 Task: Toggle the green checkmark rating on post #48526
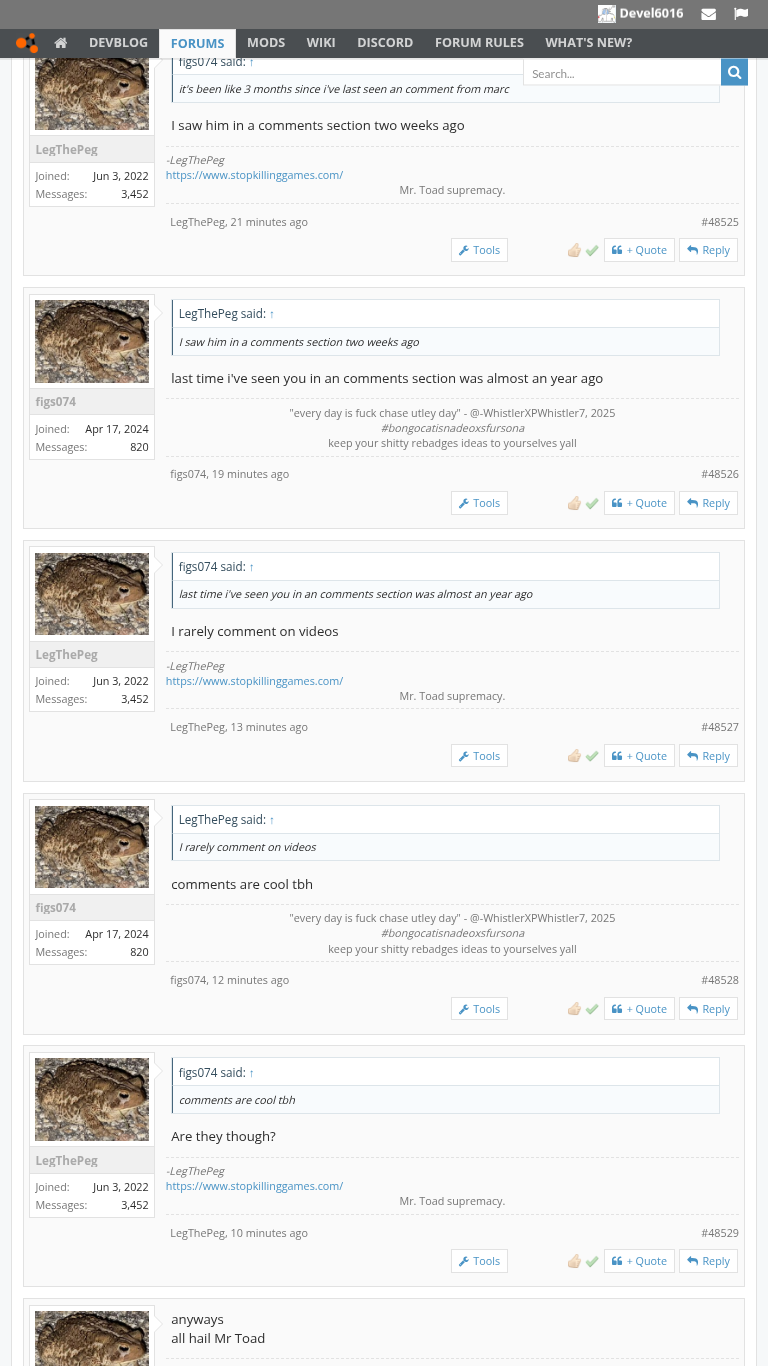point(592,503)
